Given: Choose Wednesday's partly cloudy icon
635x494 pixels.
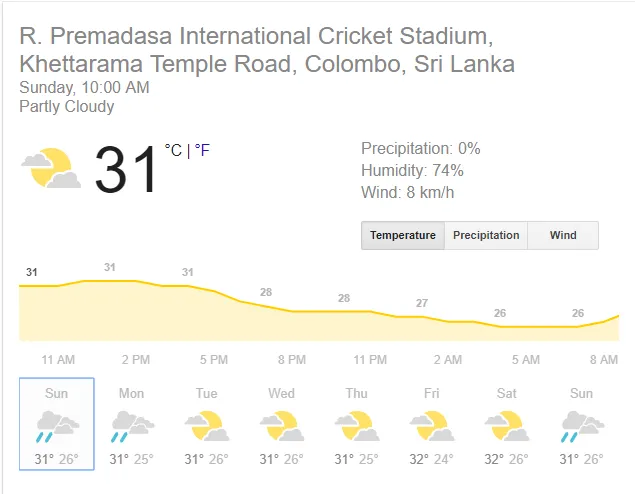Looking at the screenshot, I should pyautogui.click(x=282, y=426).
